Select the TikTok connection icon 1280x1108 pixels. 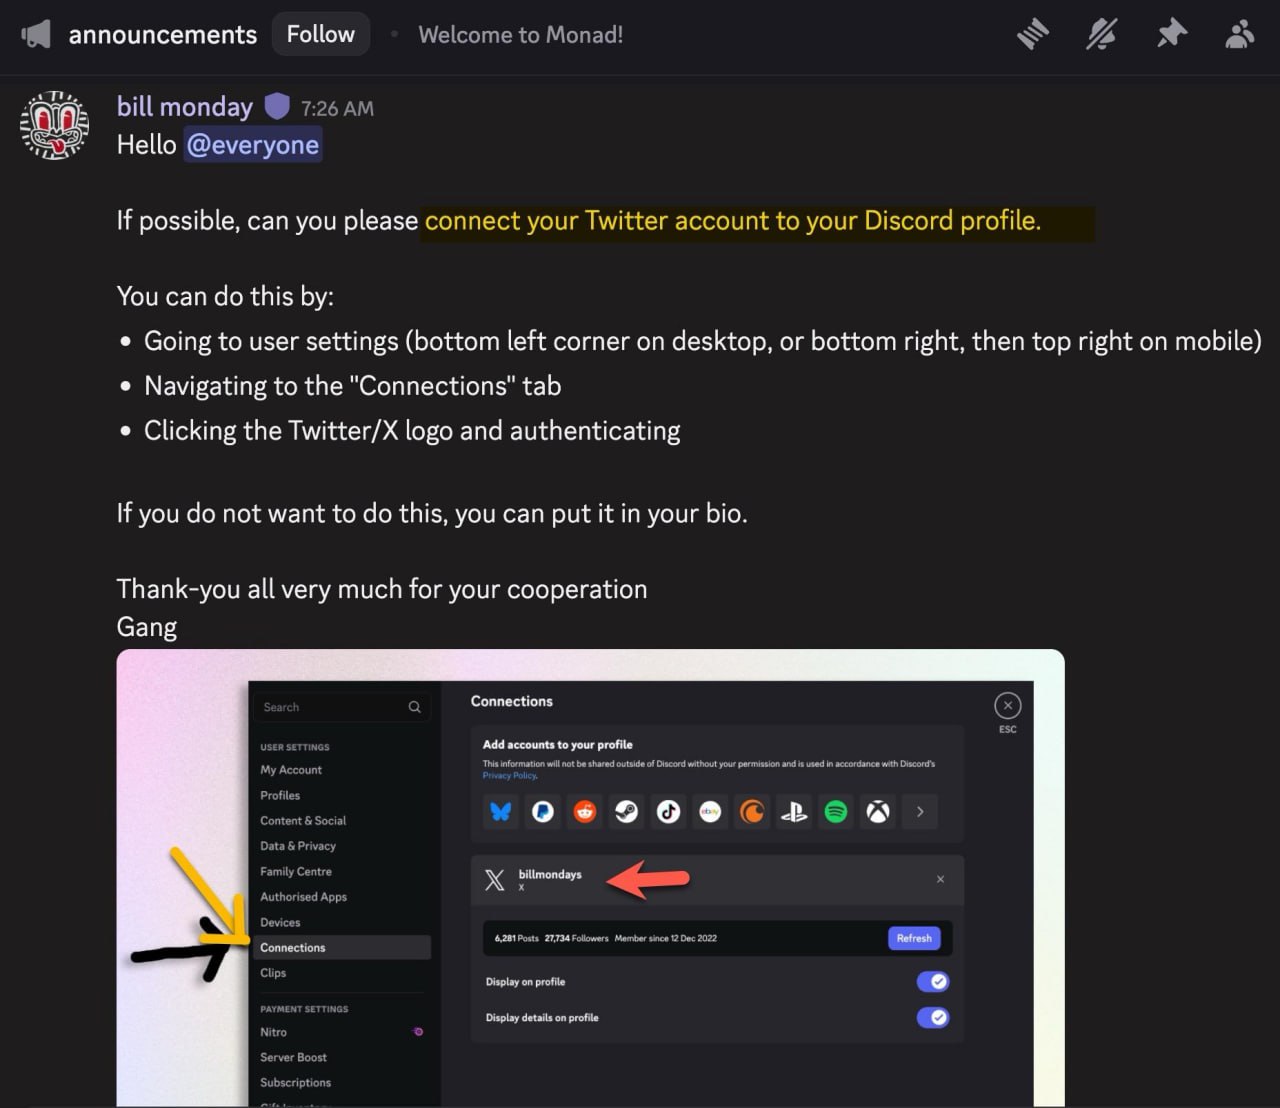point(669,812)
